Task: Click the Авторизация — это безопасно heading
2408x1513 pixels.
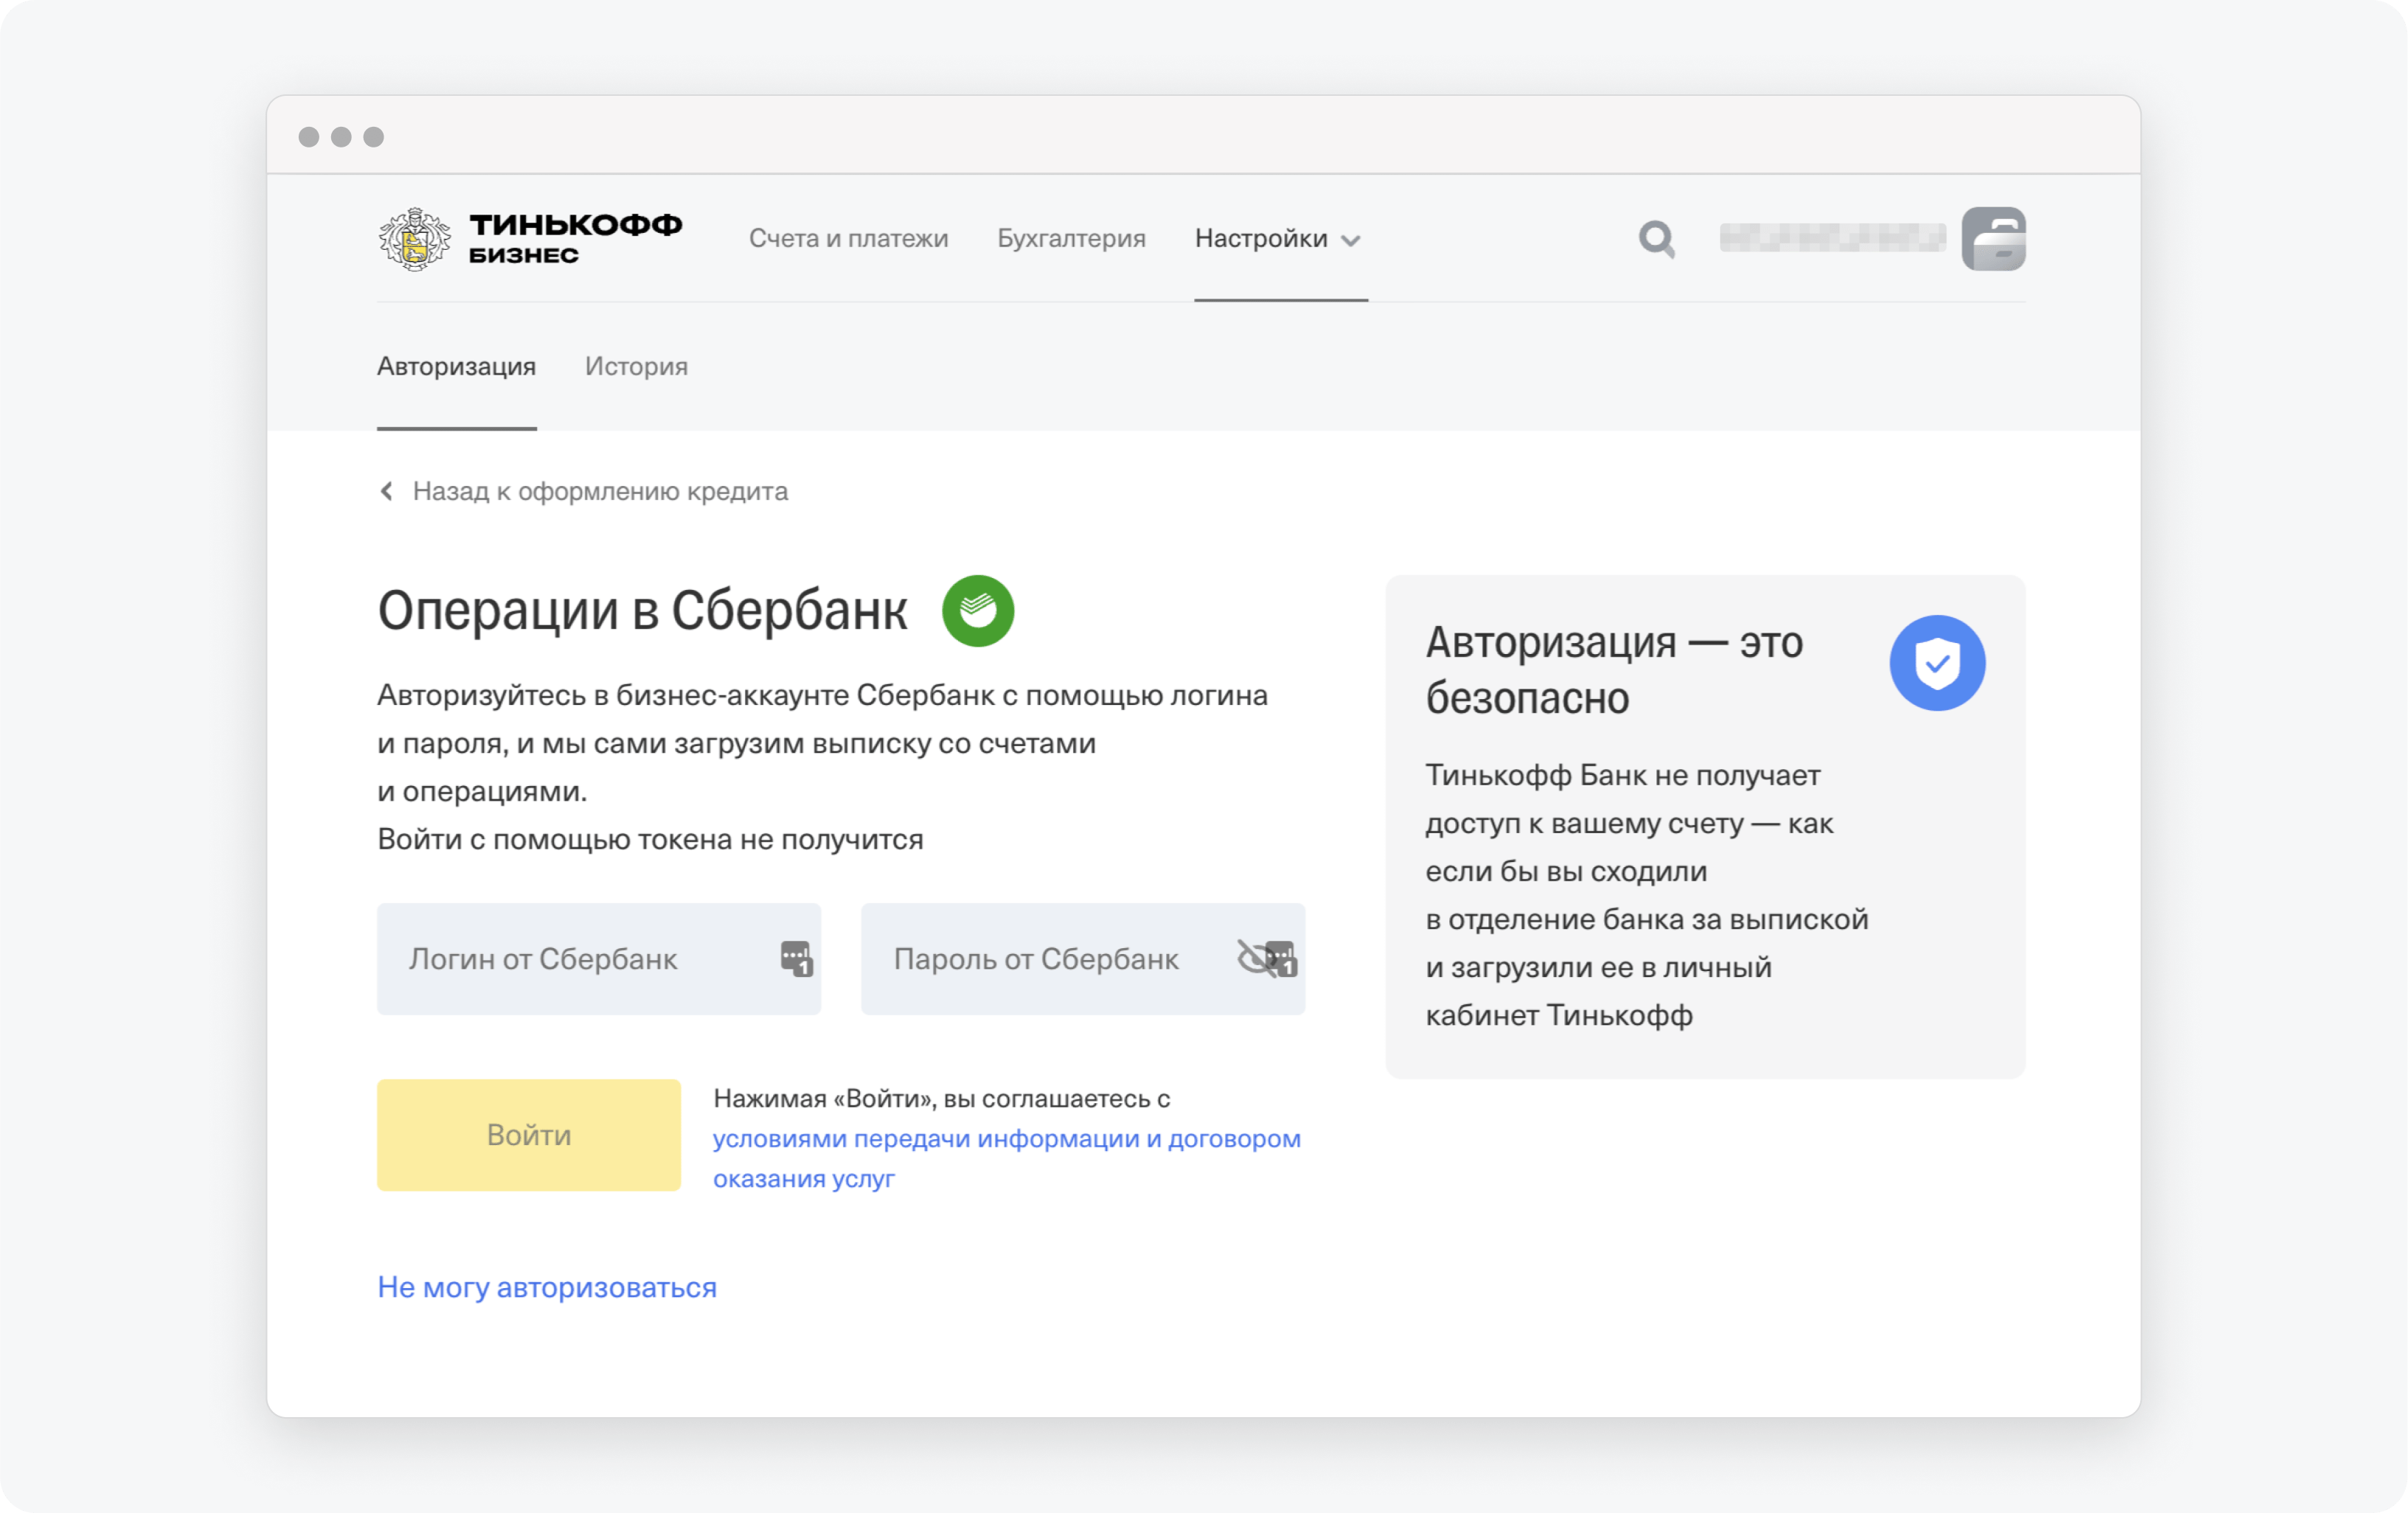Action: 1614,669
